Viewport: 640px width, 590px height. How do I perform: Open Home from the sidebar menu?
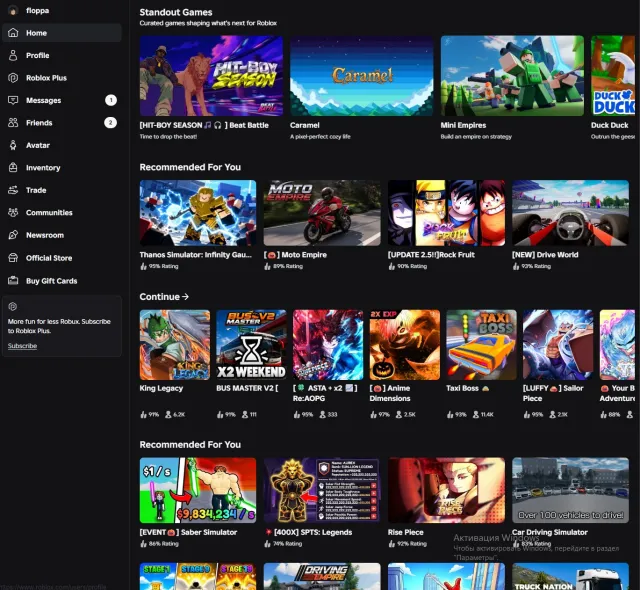click(62, 33)
